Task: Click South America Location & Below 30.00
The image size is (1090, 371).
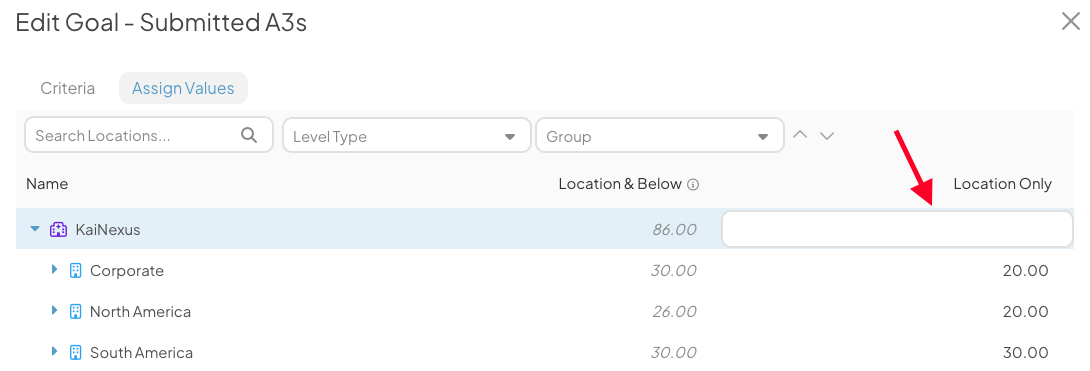Action: coord(674,352)
